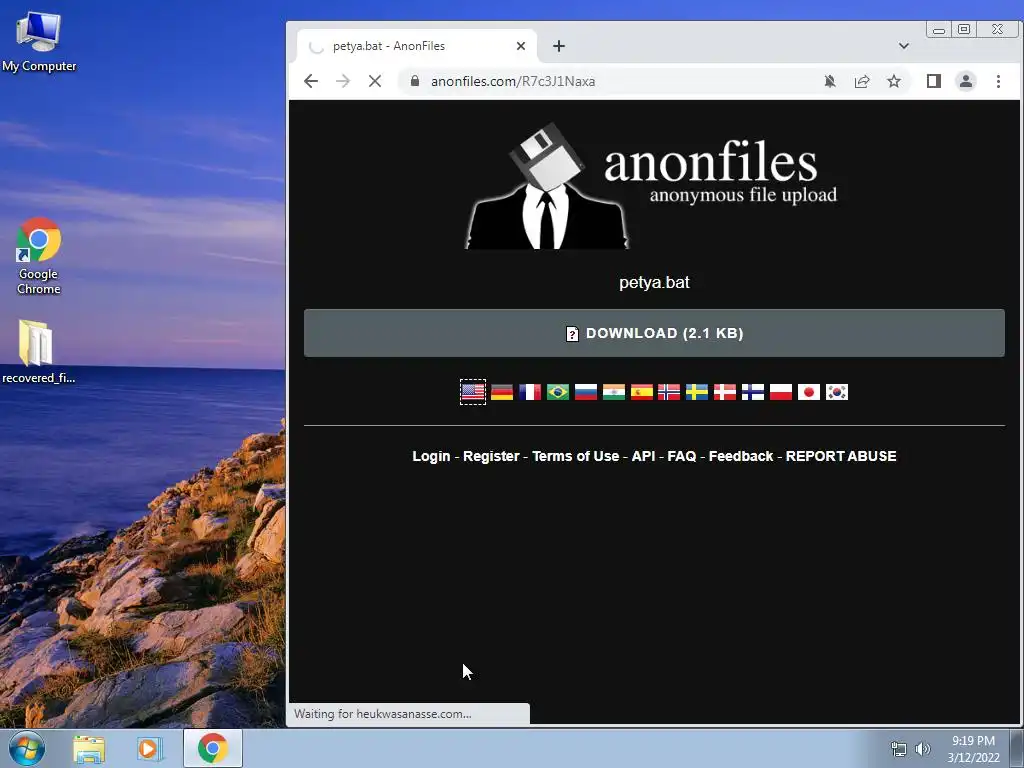Screen dimensions: 1024x768
Task: Click the 'Waiting for heukwasanasse.com...' status text
Action: point(383,714)
